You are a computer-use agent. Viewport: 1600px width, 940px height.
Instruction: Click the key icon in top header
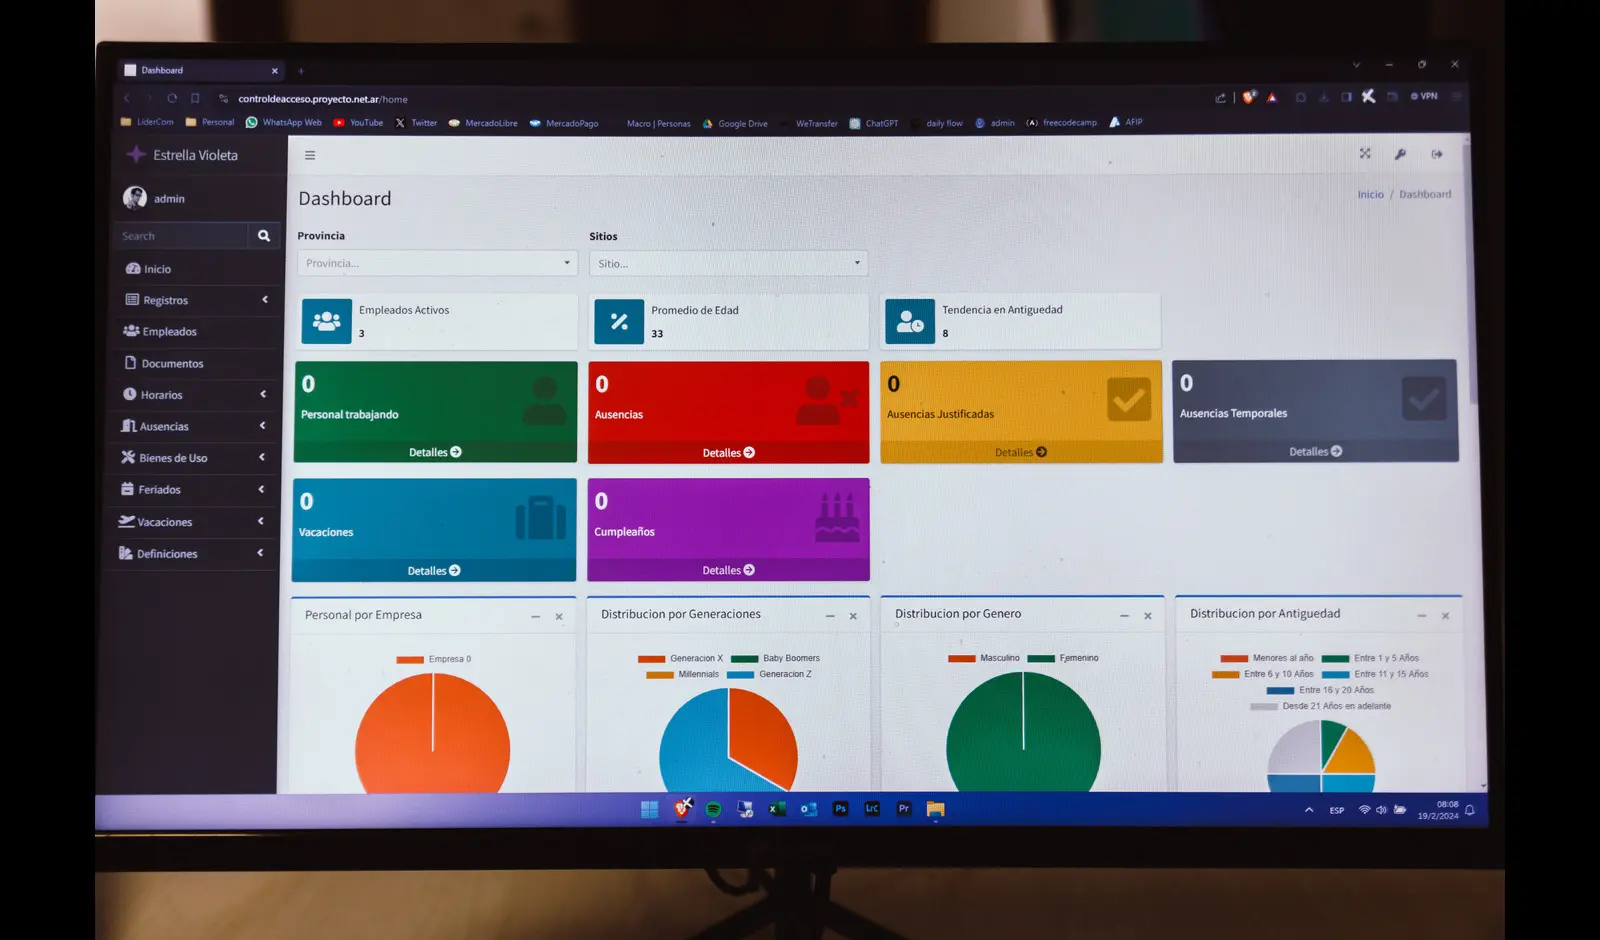(x=1400, y=154)
